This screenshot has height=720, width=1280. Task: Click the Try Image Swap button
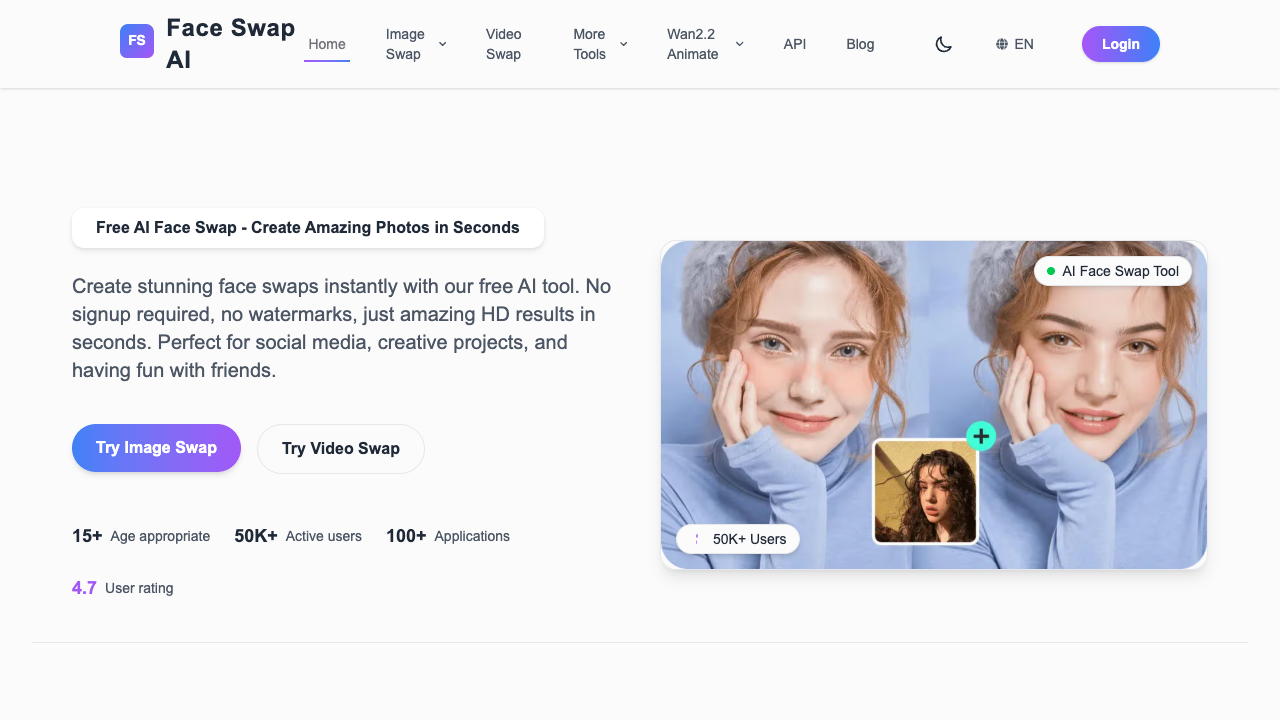156,448
